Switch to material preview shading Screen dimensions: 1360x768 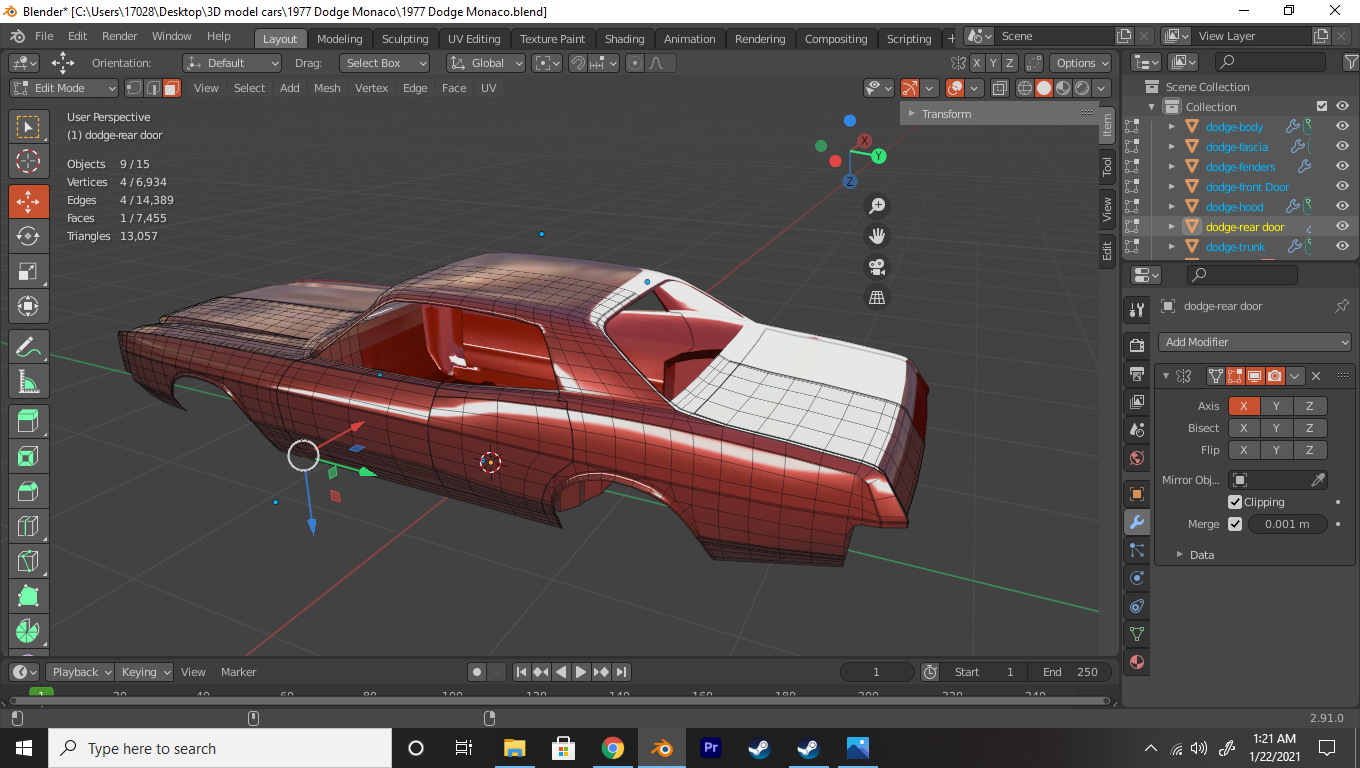[x=1063, y=88]
